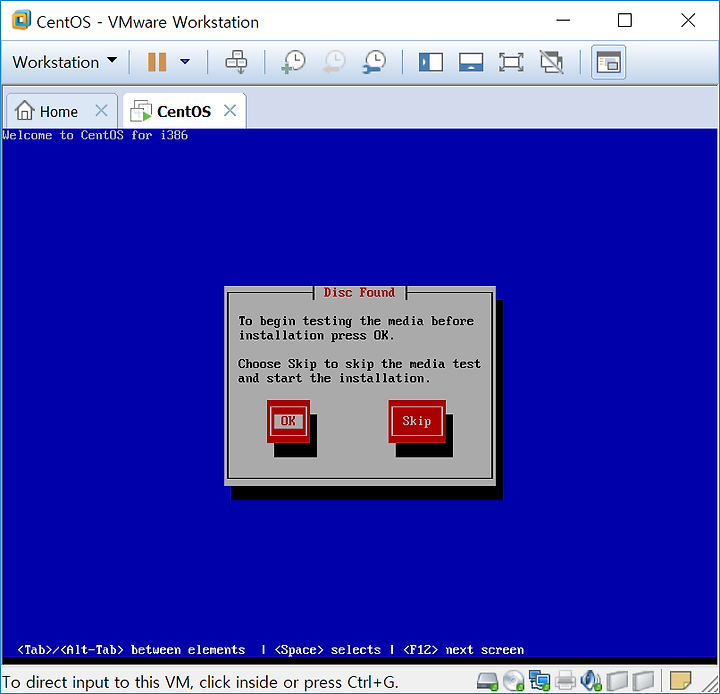720x694 pixels.
Task: Pause the virtual machine
Action: pyautogui.click(x=157, y=62)
